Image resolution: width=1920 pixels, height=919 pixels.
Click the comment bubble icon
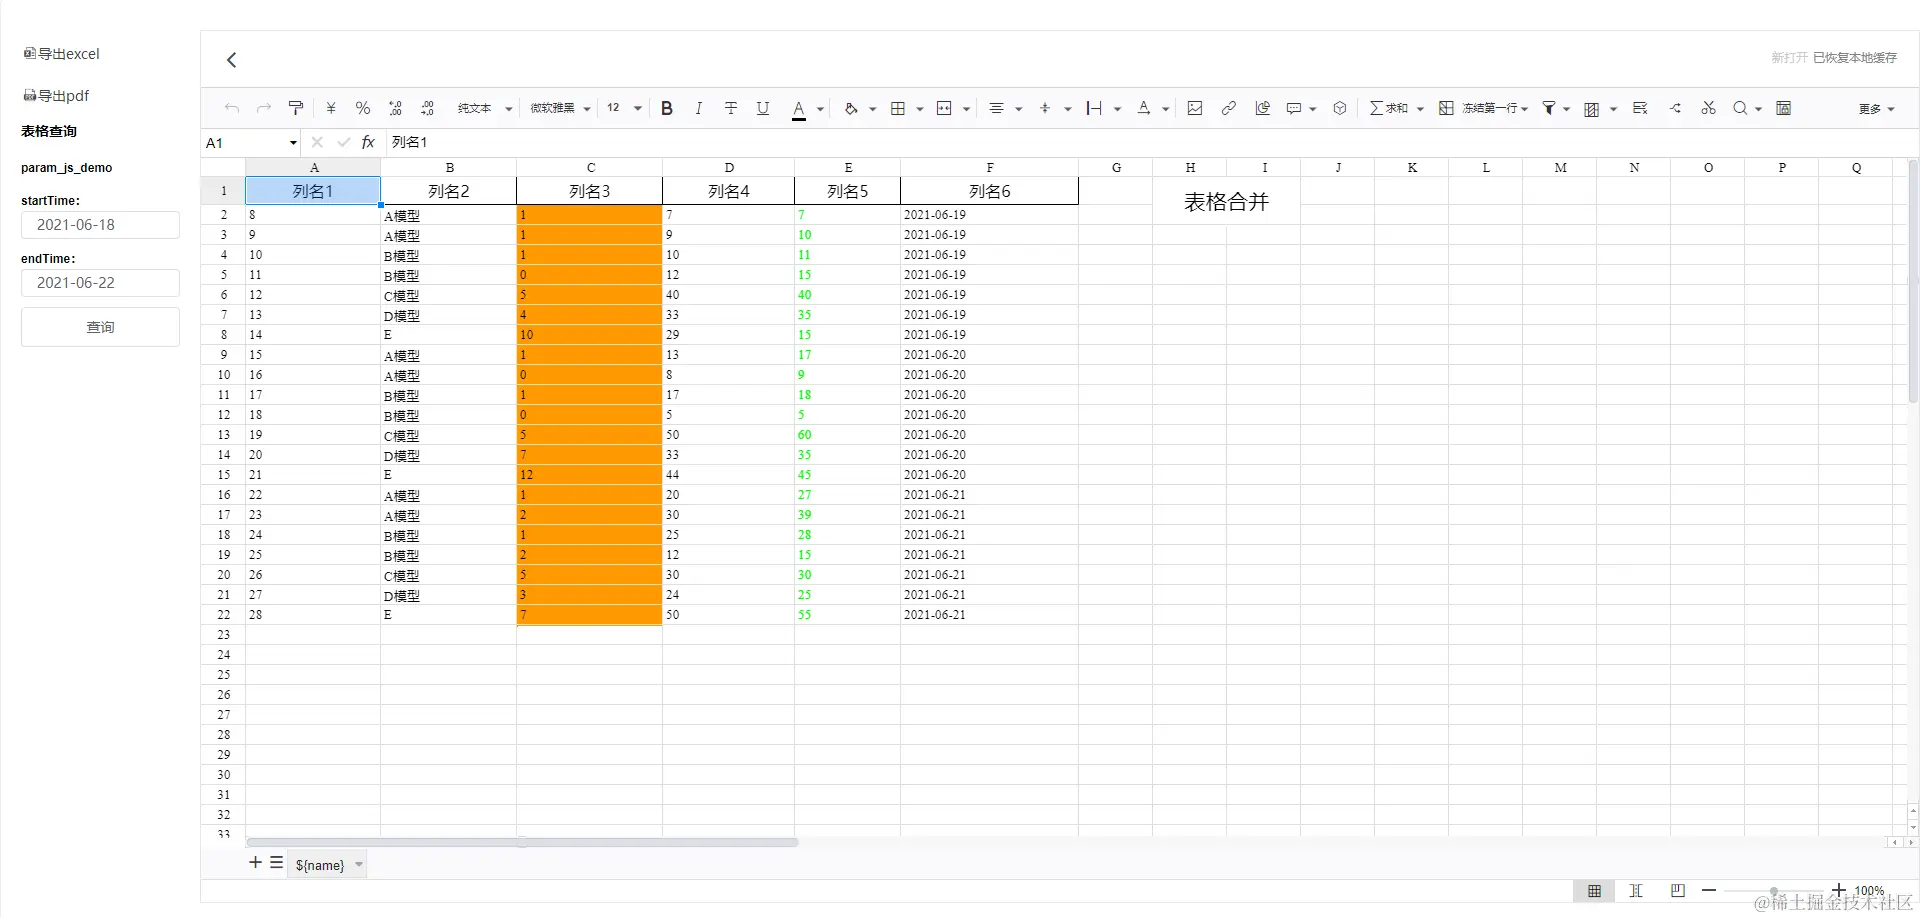tap(1294, 108)
